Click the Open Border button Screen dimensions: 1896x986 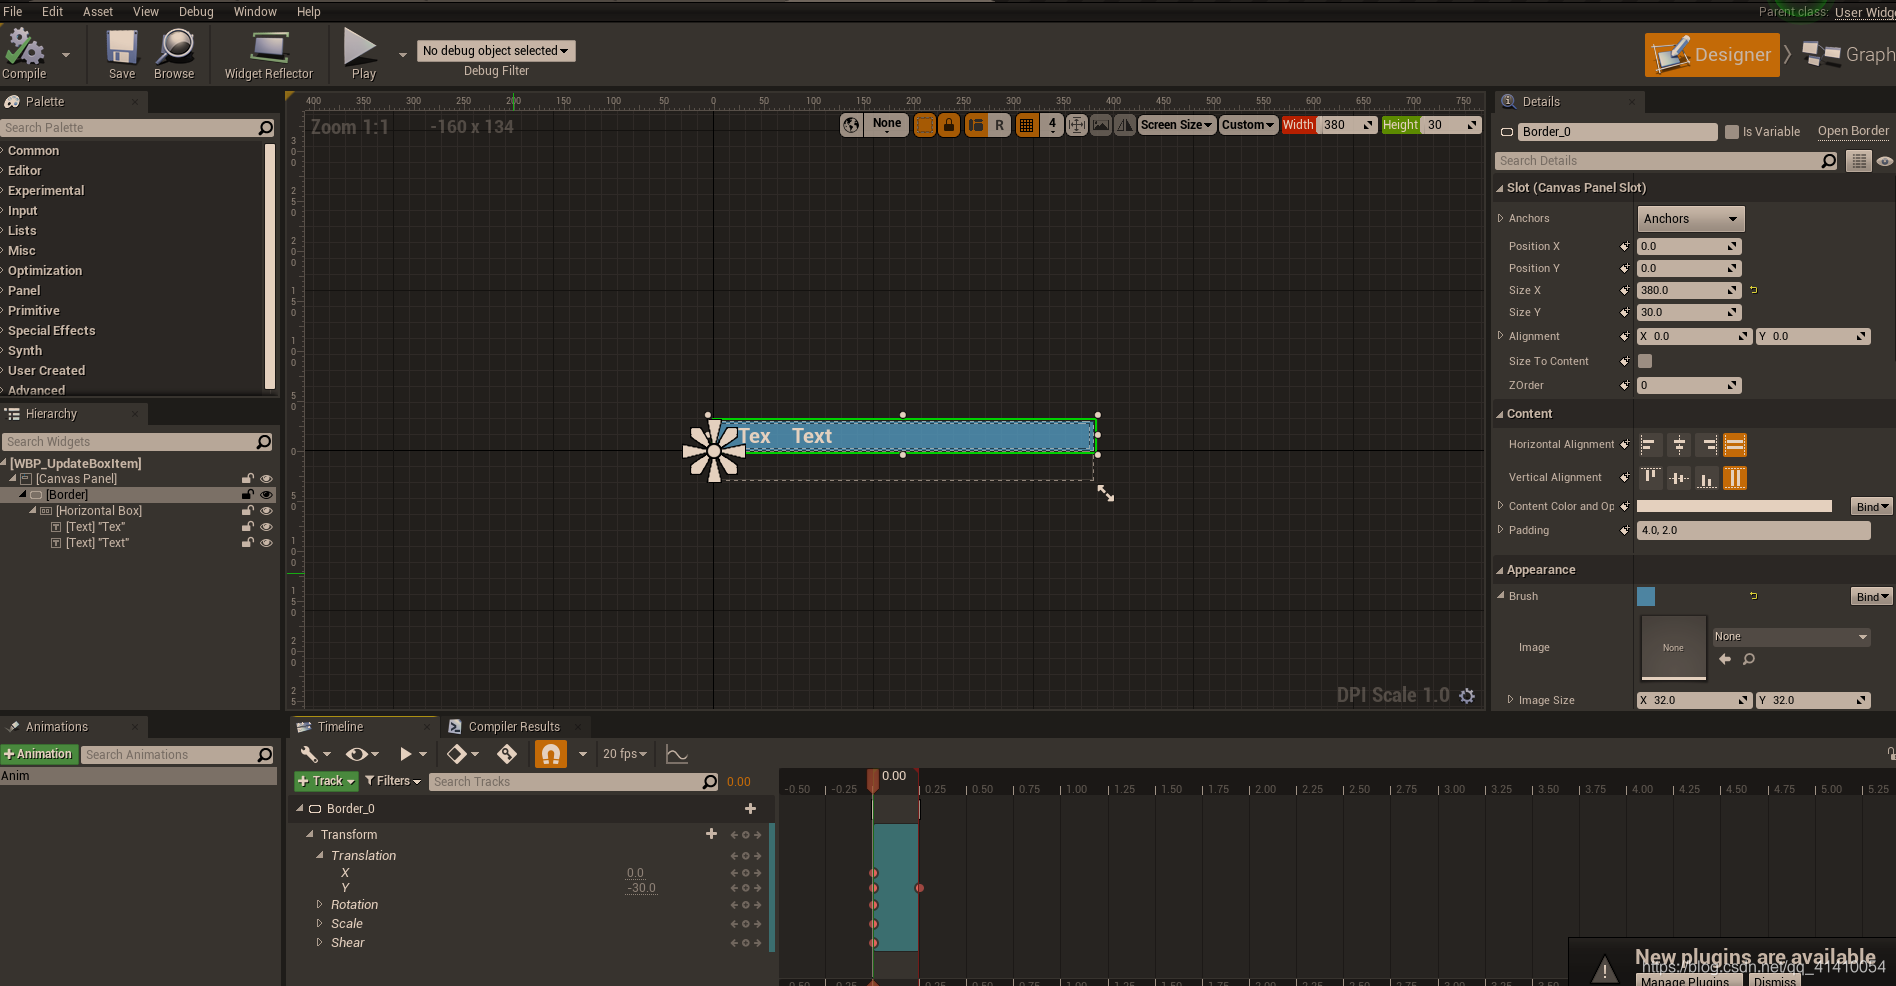(1853, 131)
